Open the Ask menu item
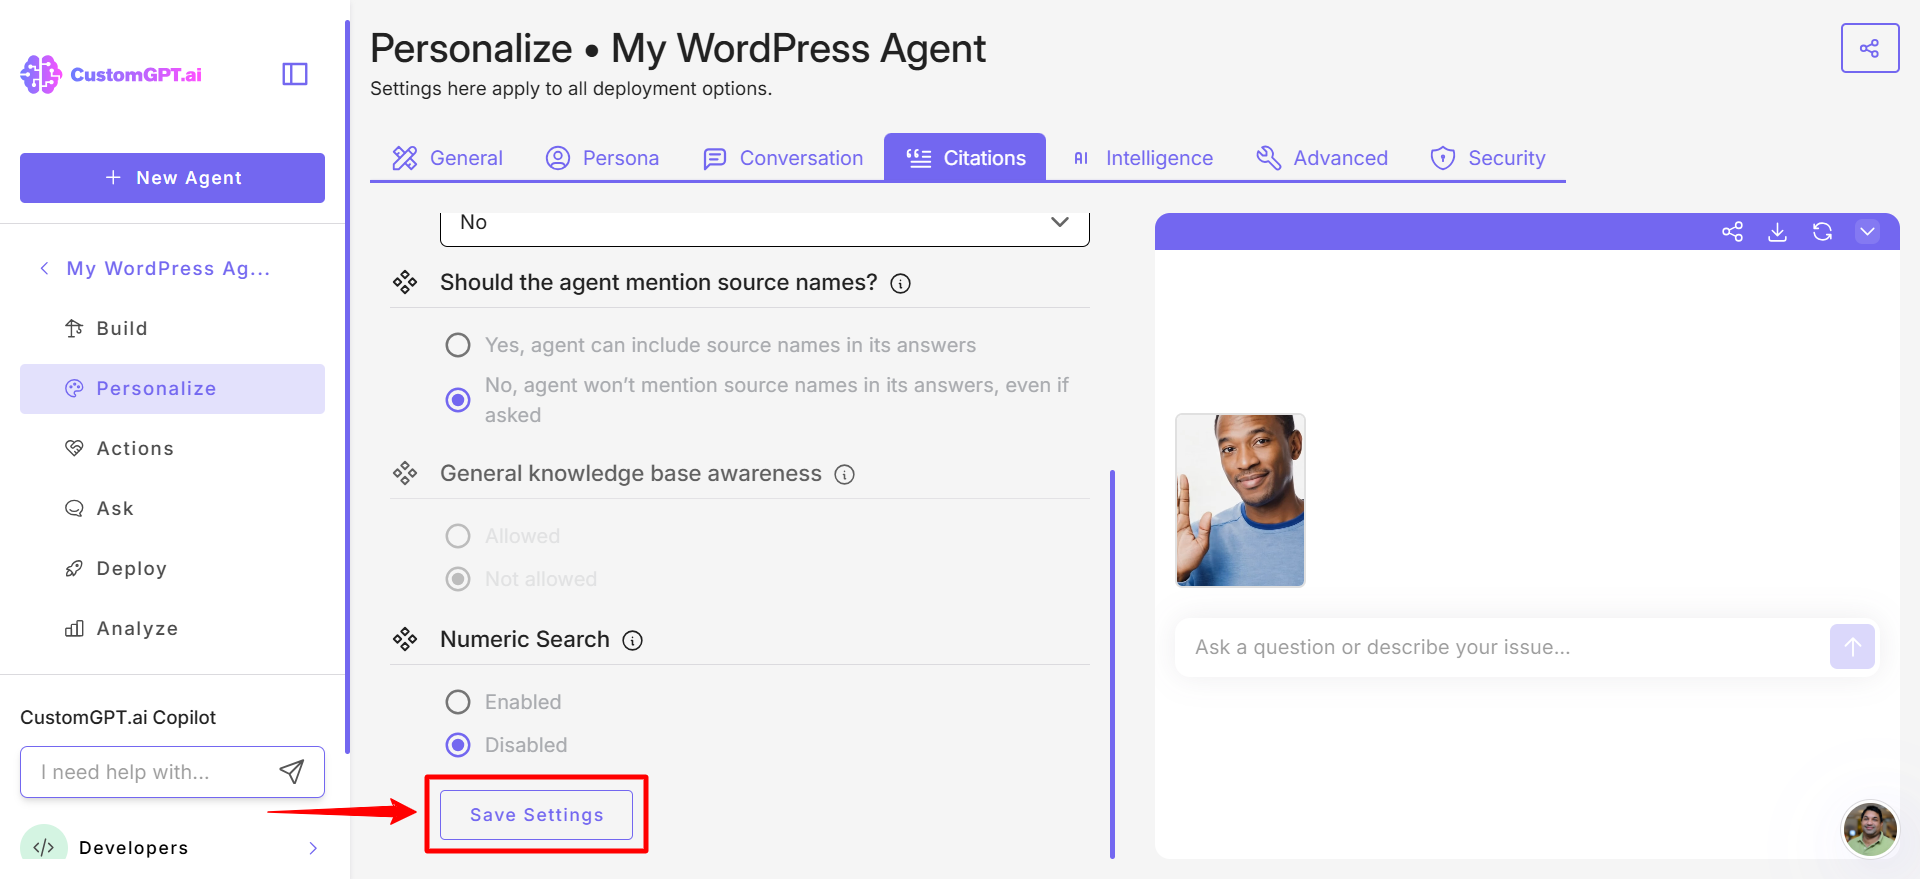The width and height of the screenshot is (1920, 879). [172, 508]
